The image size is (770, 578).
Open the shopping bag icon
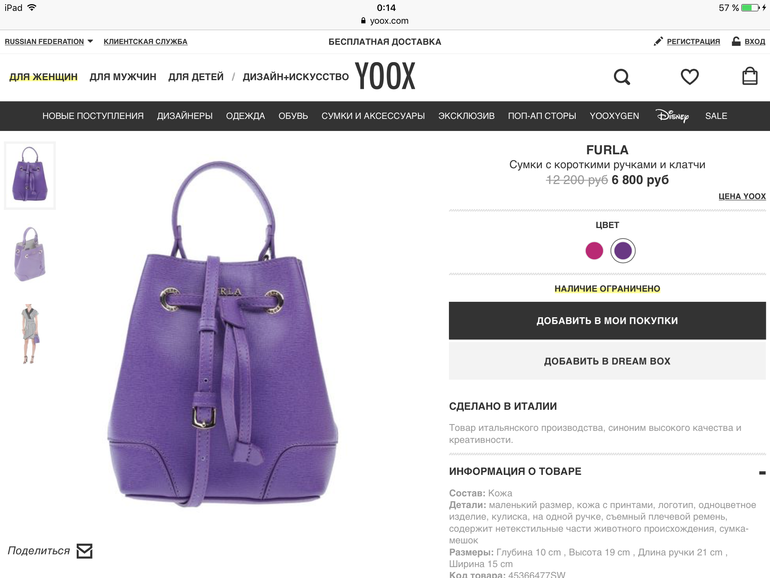pyautogui.click(x=749, y=76)
